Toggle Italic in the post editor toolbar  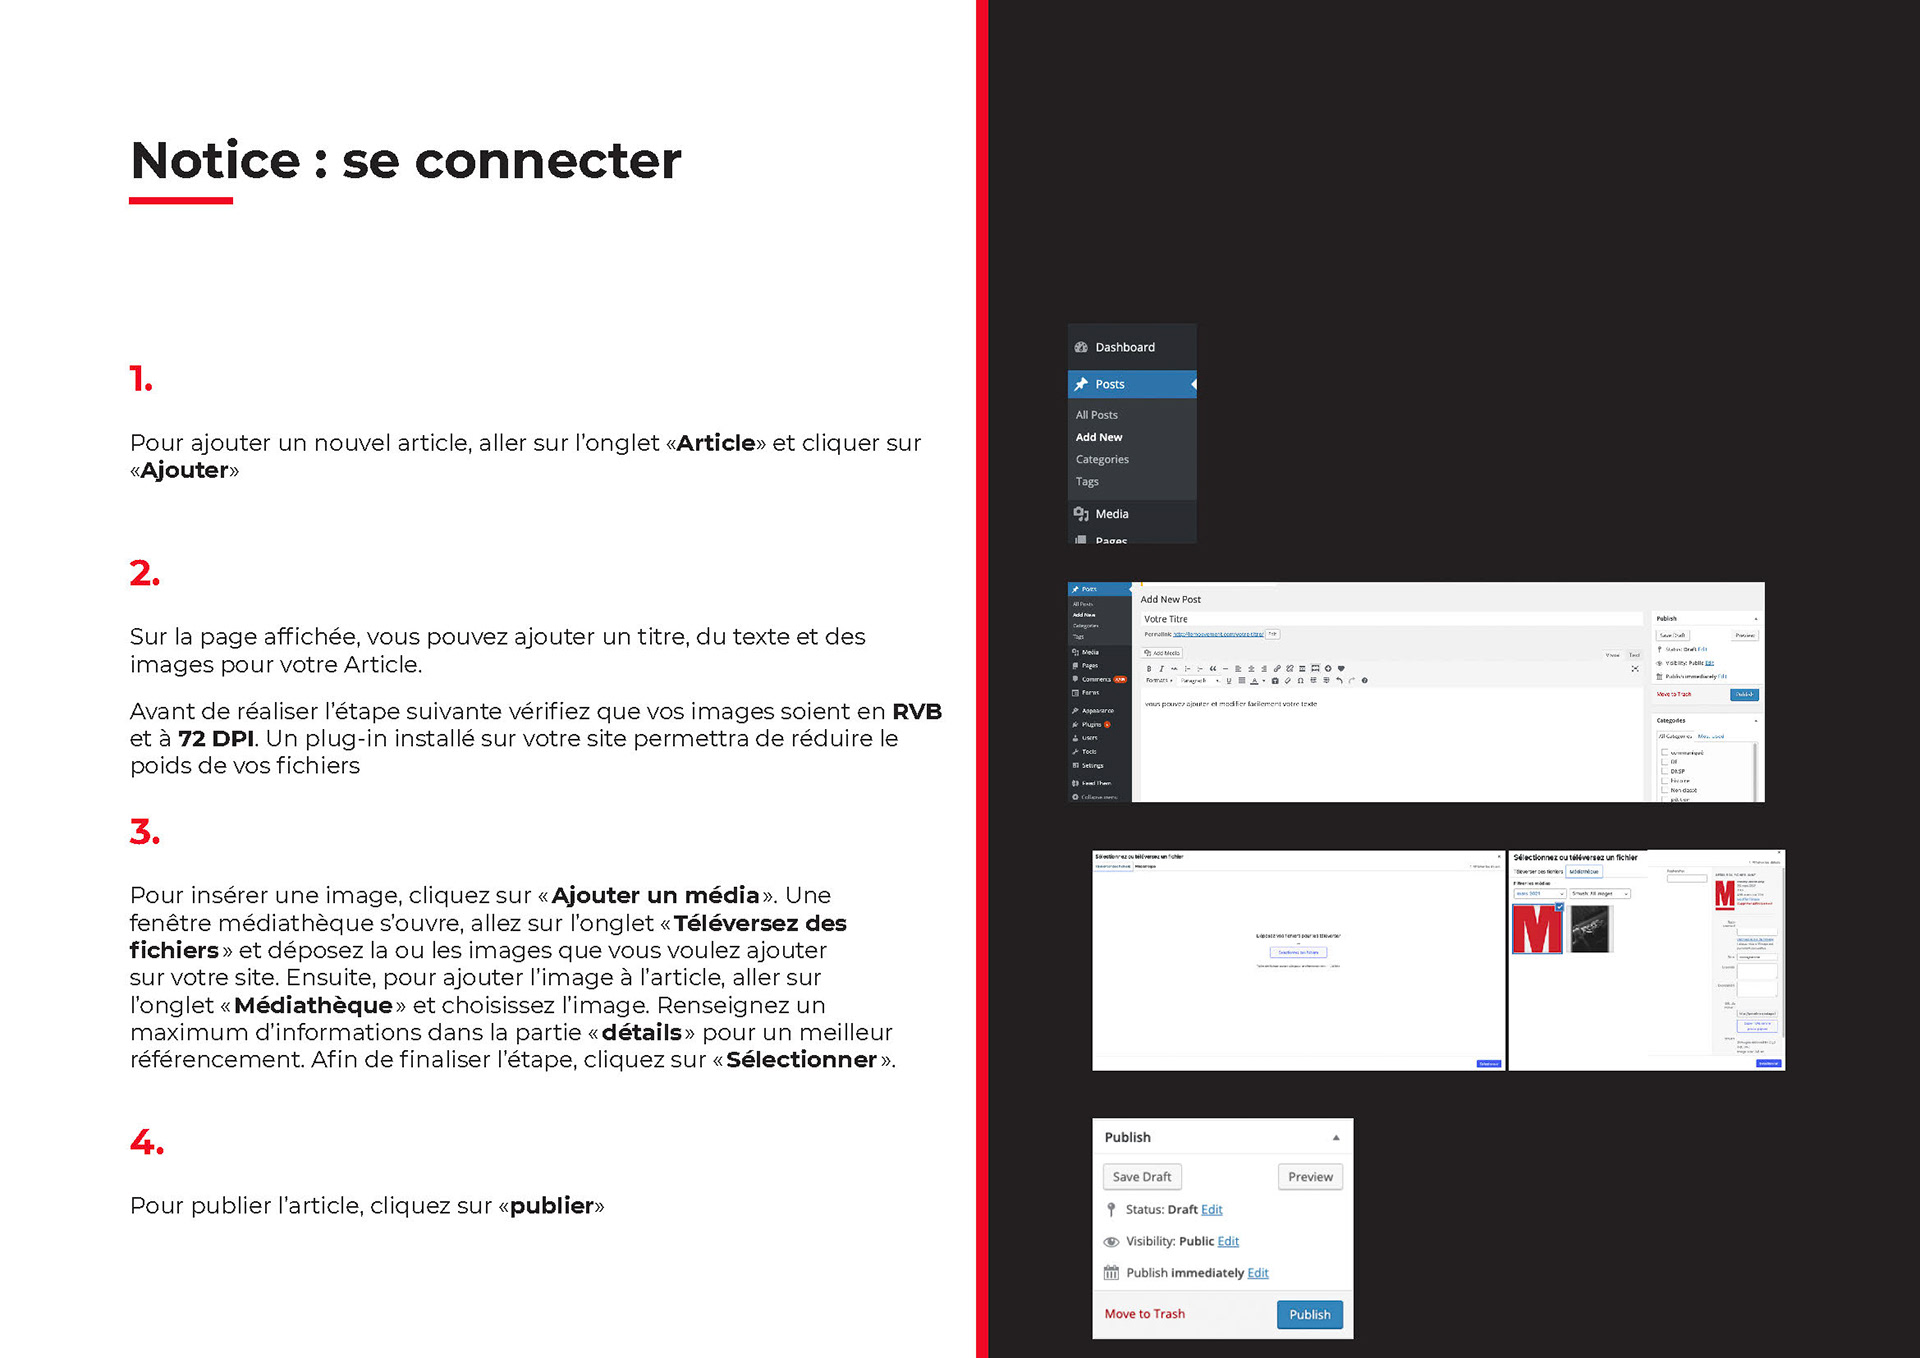click(1161, 669)
